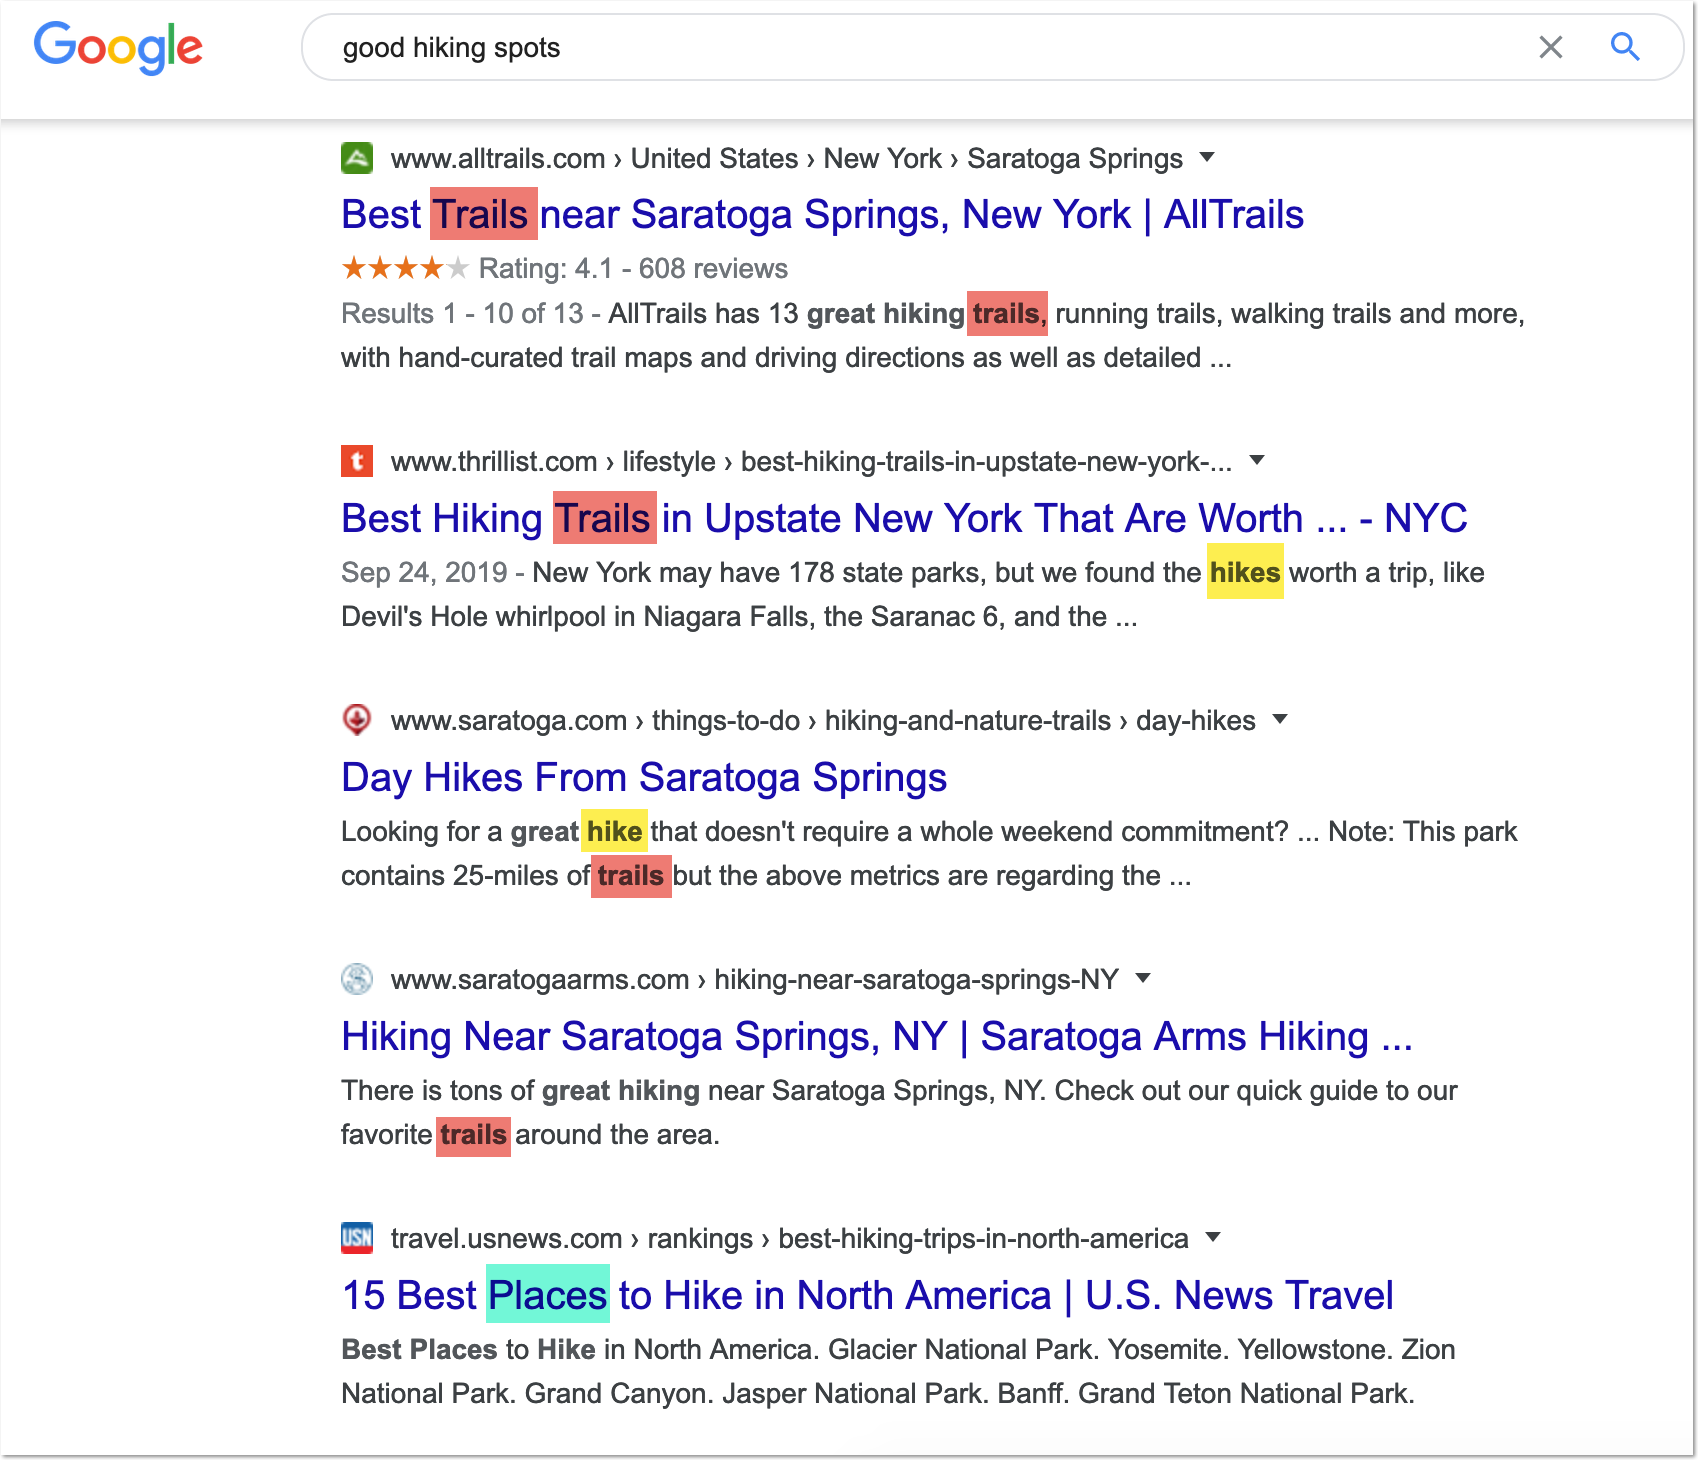Click the Thrillist favicon
Image resolution: width=1698 pixels, height=1460 pixels.
pos(357,461)
